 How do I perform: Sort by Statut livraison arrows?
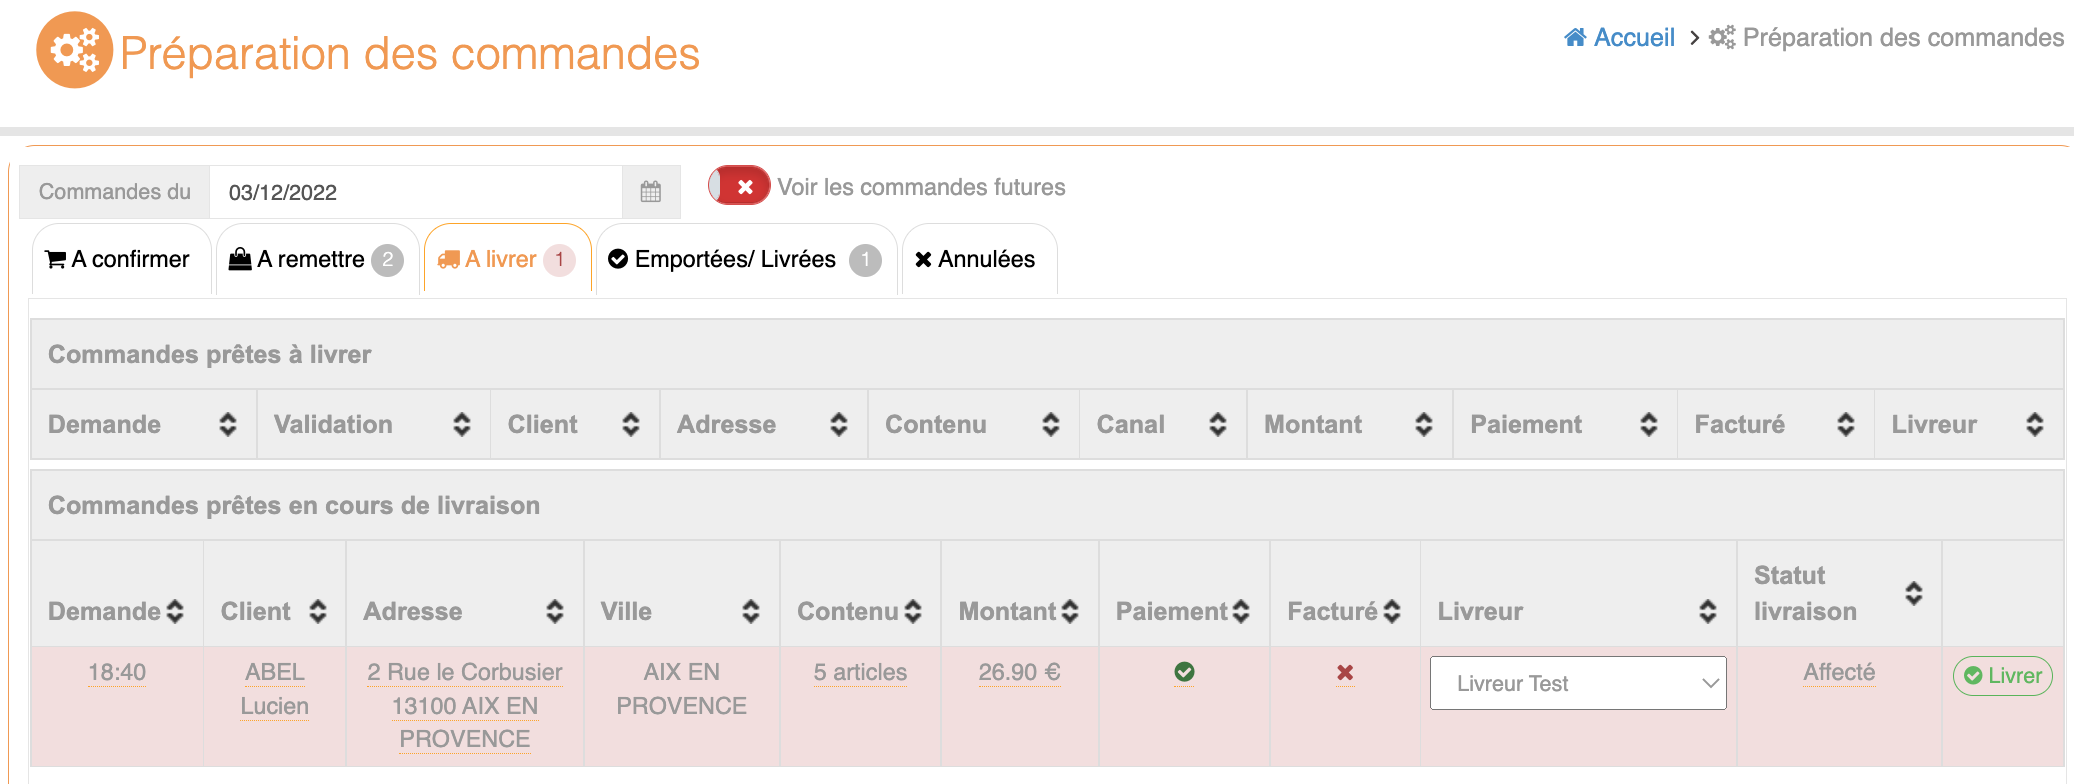1913,593
